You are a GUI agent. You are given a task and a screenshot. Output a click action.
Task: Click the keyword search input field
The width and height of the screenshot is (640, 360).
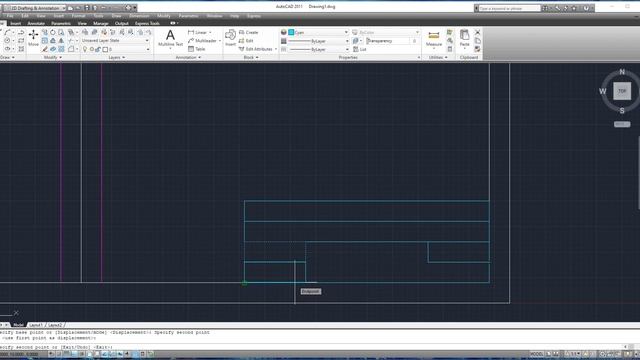[509, 8]
